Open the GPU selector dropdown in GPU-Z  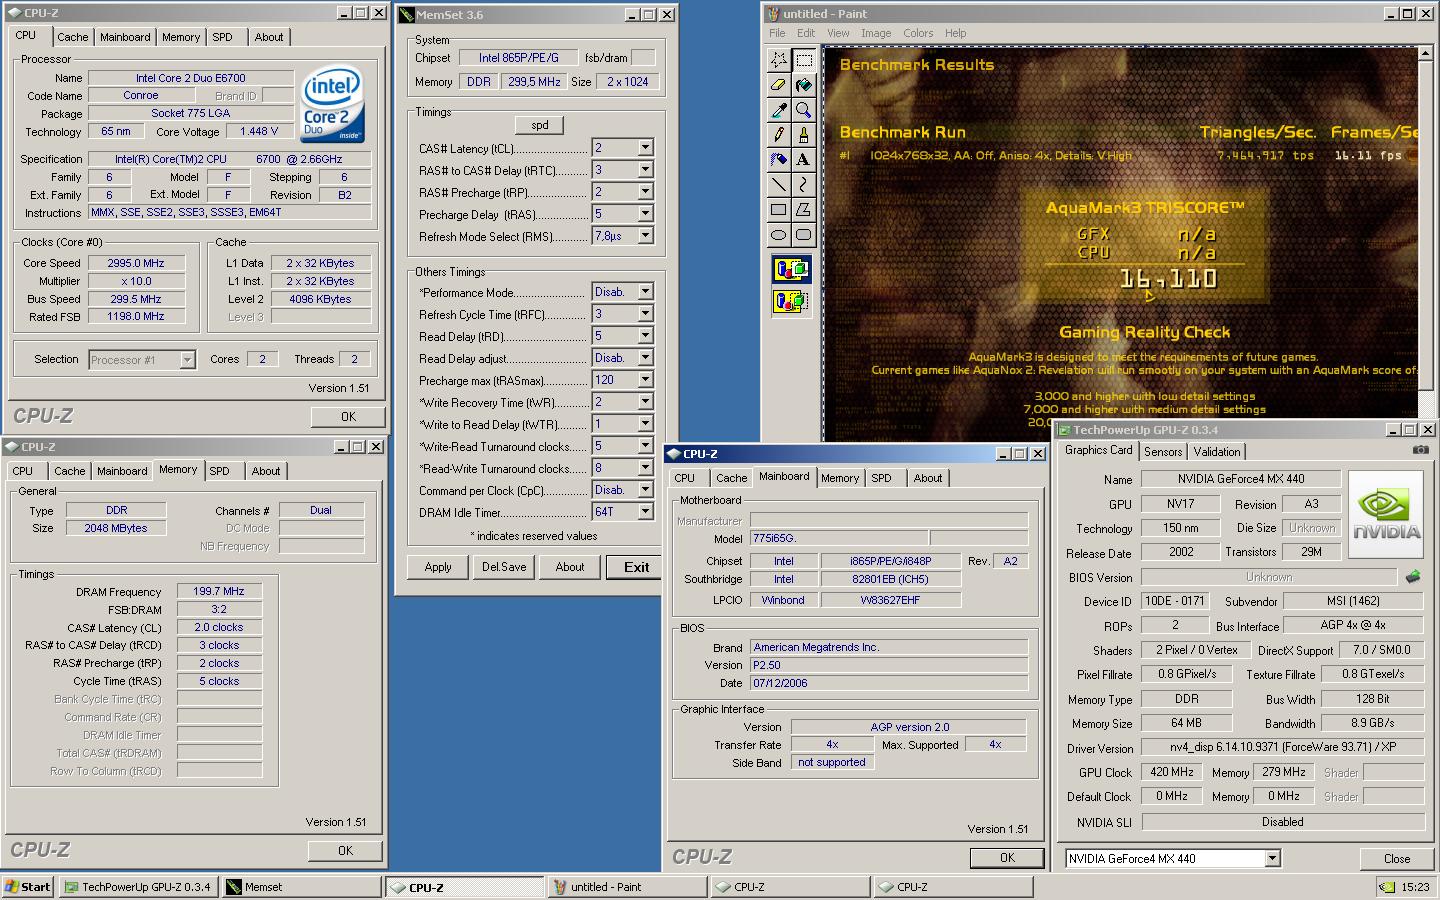pos(1272,858)
